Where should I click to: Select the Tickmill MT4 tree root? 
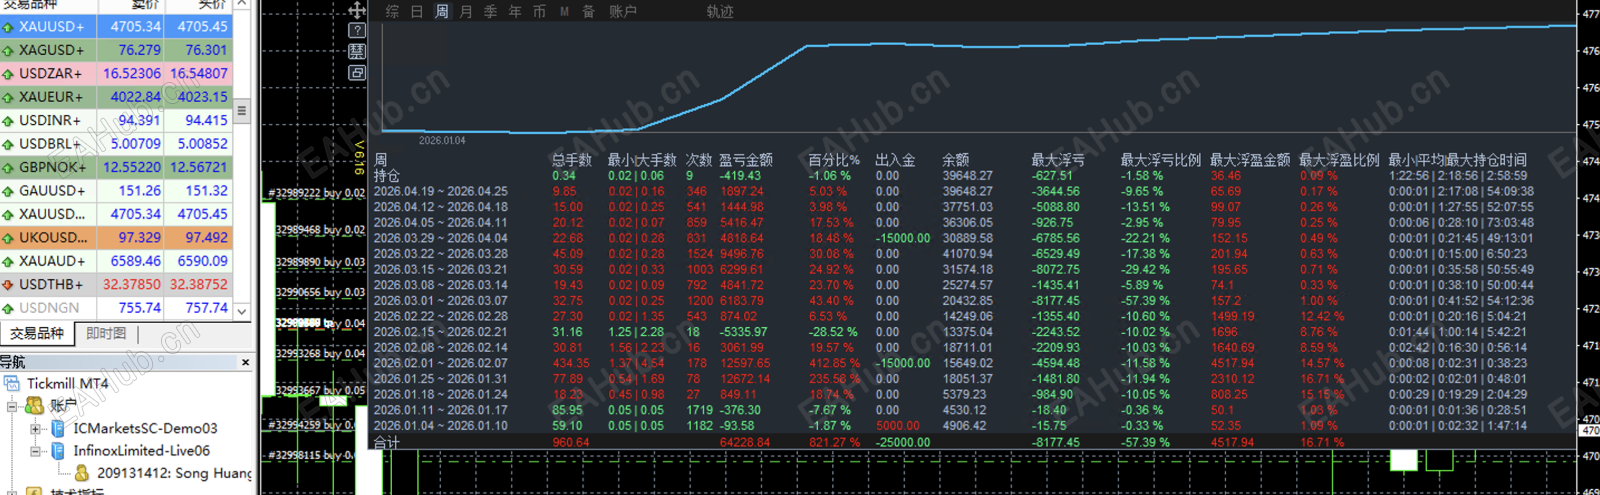(x=67, y=384)
